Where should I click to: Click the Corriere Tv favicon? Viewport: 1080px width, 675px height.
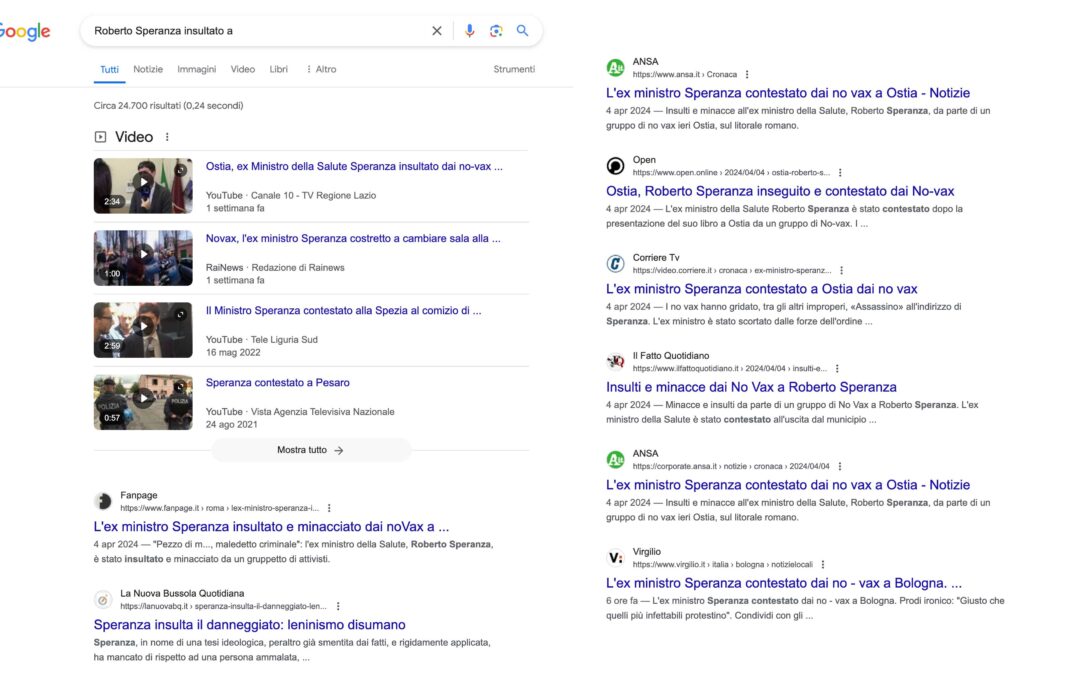click(615, 264)
